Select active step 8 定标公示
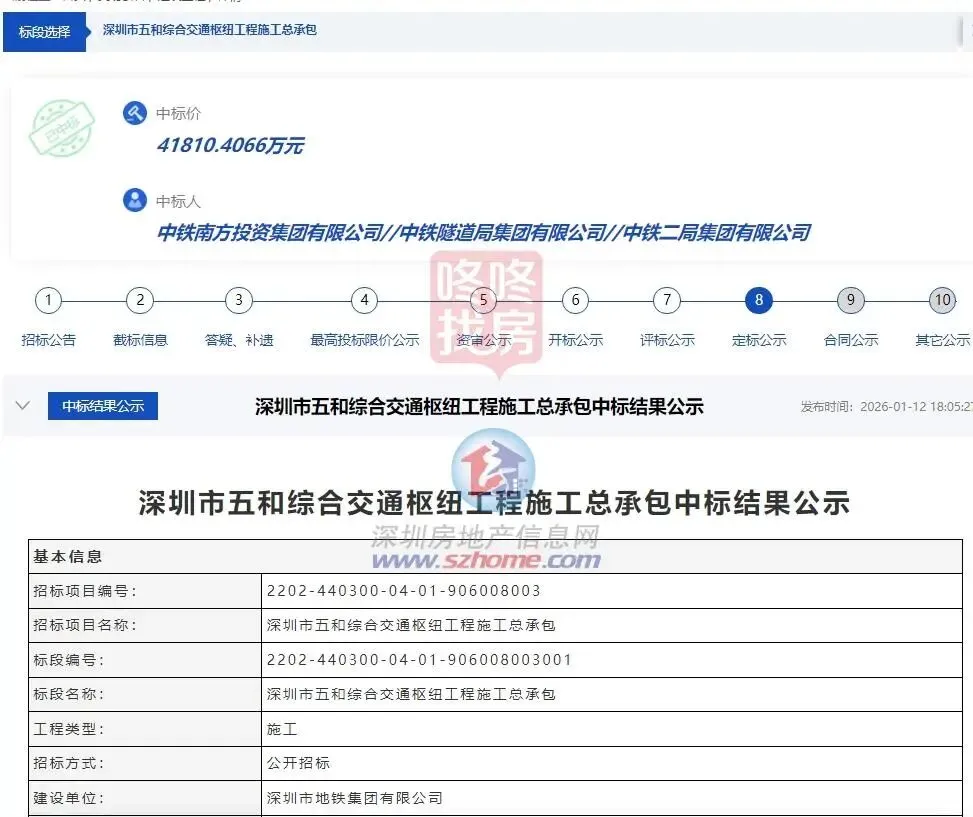 pyautogui.click(x=759, y=300)
